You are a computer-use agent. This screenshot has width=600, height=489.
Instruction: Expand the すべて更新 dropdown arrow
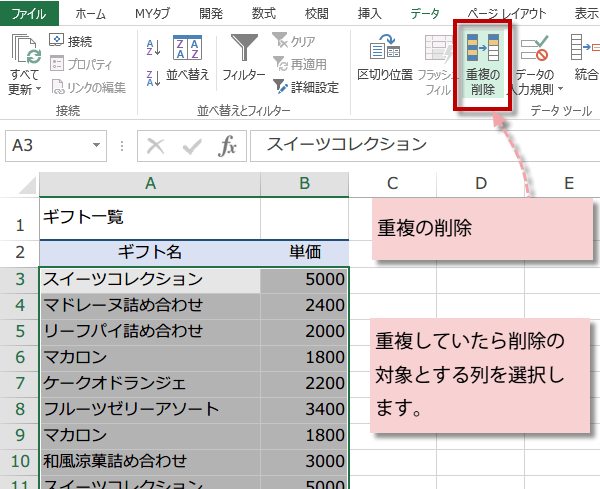click(x=38, y=89)
